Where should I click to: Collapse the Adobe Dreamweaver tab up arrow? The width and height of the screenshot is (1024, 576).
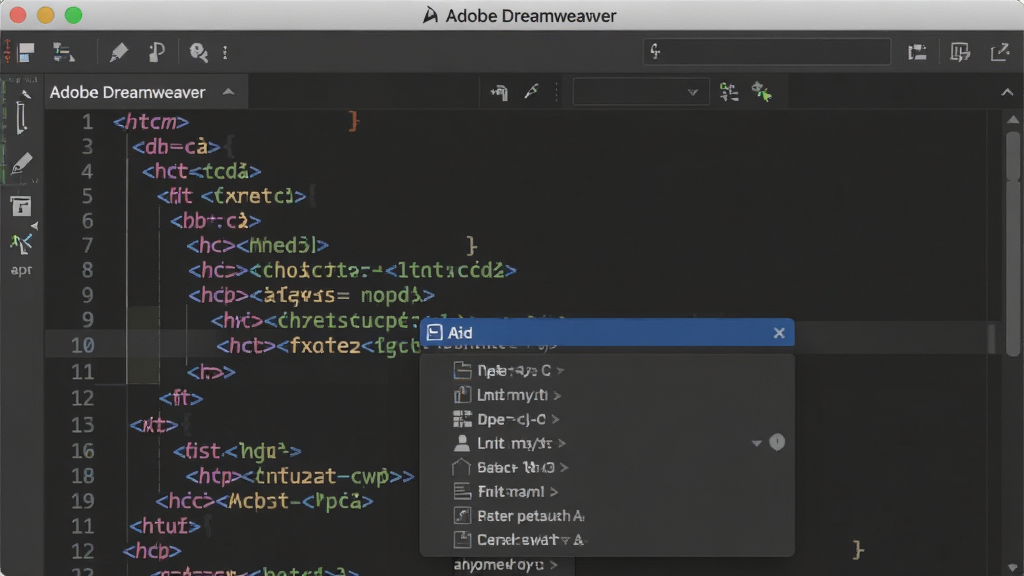pyautogui.click(x=229, y=92)
